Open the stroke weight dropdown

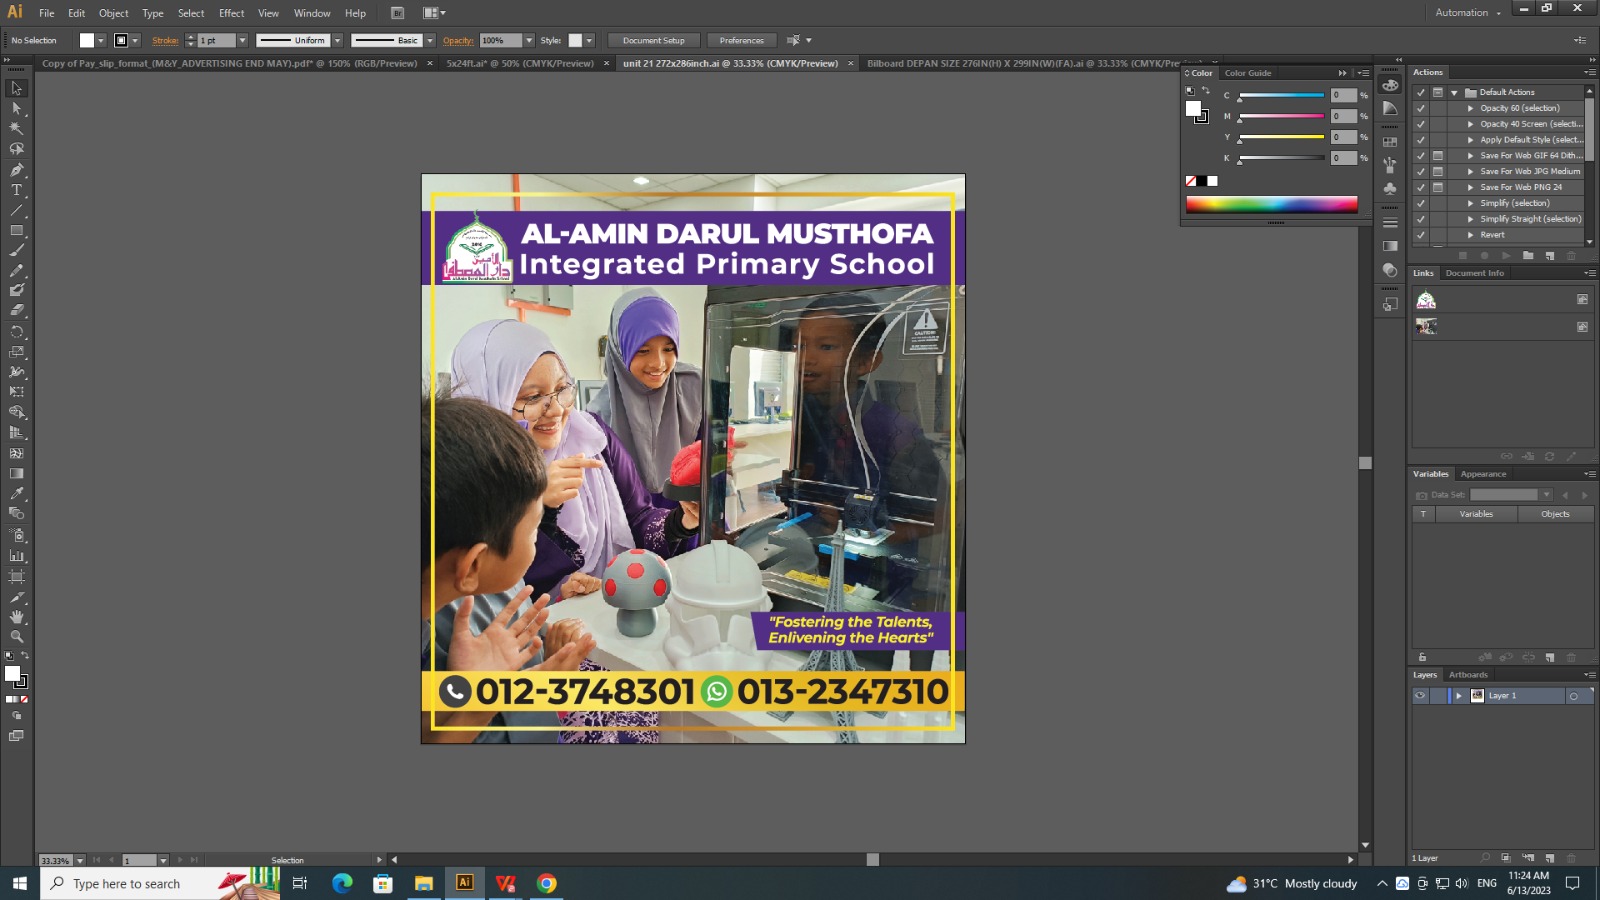242,41
